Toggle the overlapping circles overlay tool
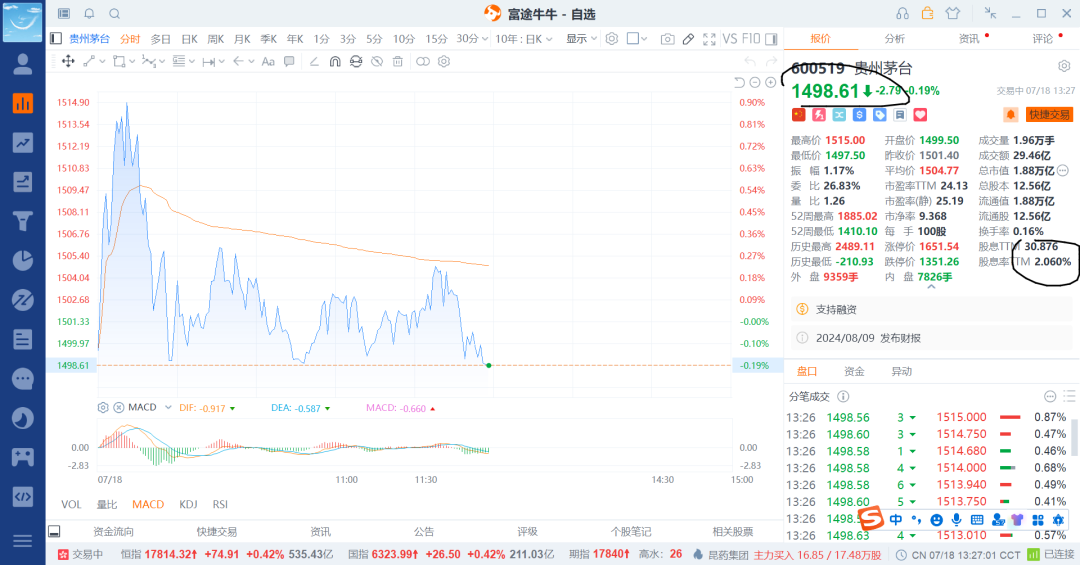The height and width of the screenshot is (565, 1080). coord(423,61)
